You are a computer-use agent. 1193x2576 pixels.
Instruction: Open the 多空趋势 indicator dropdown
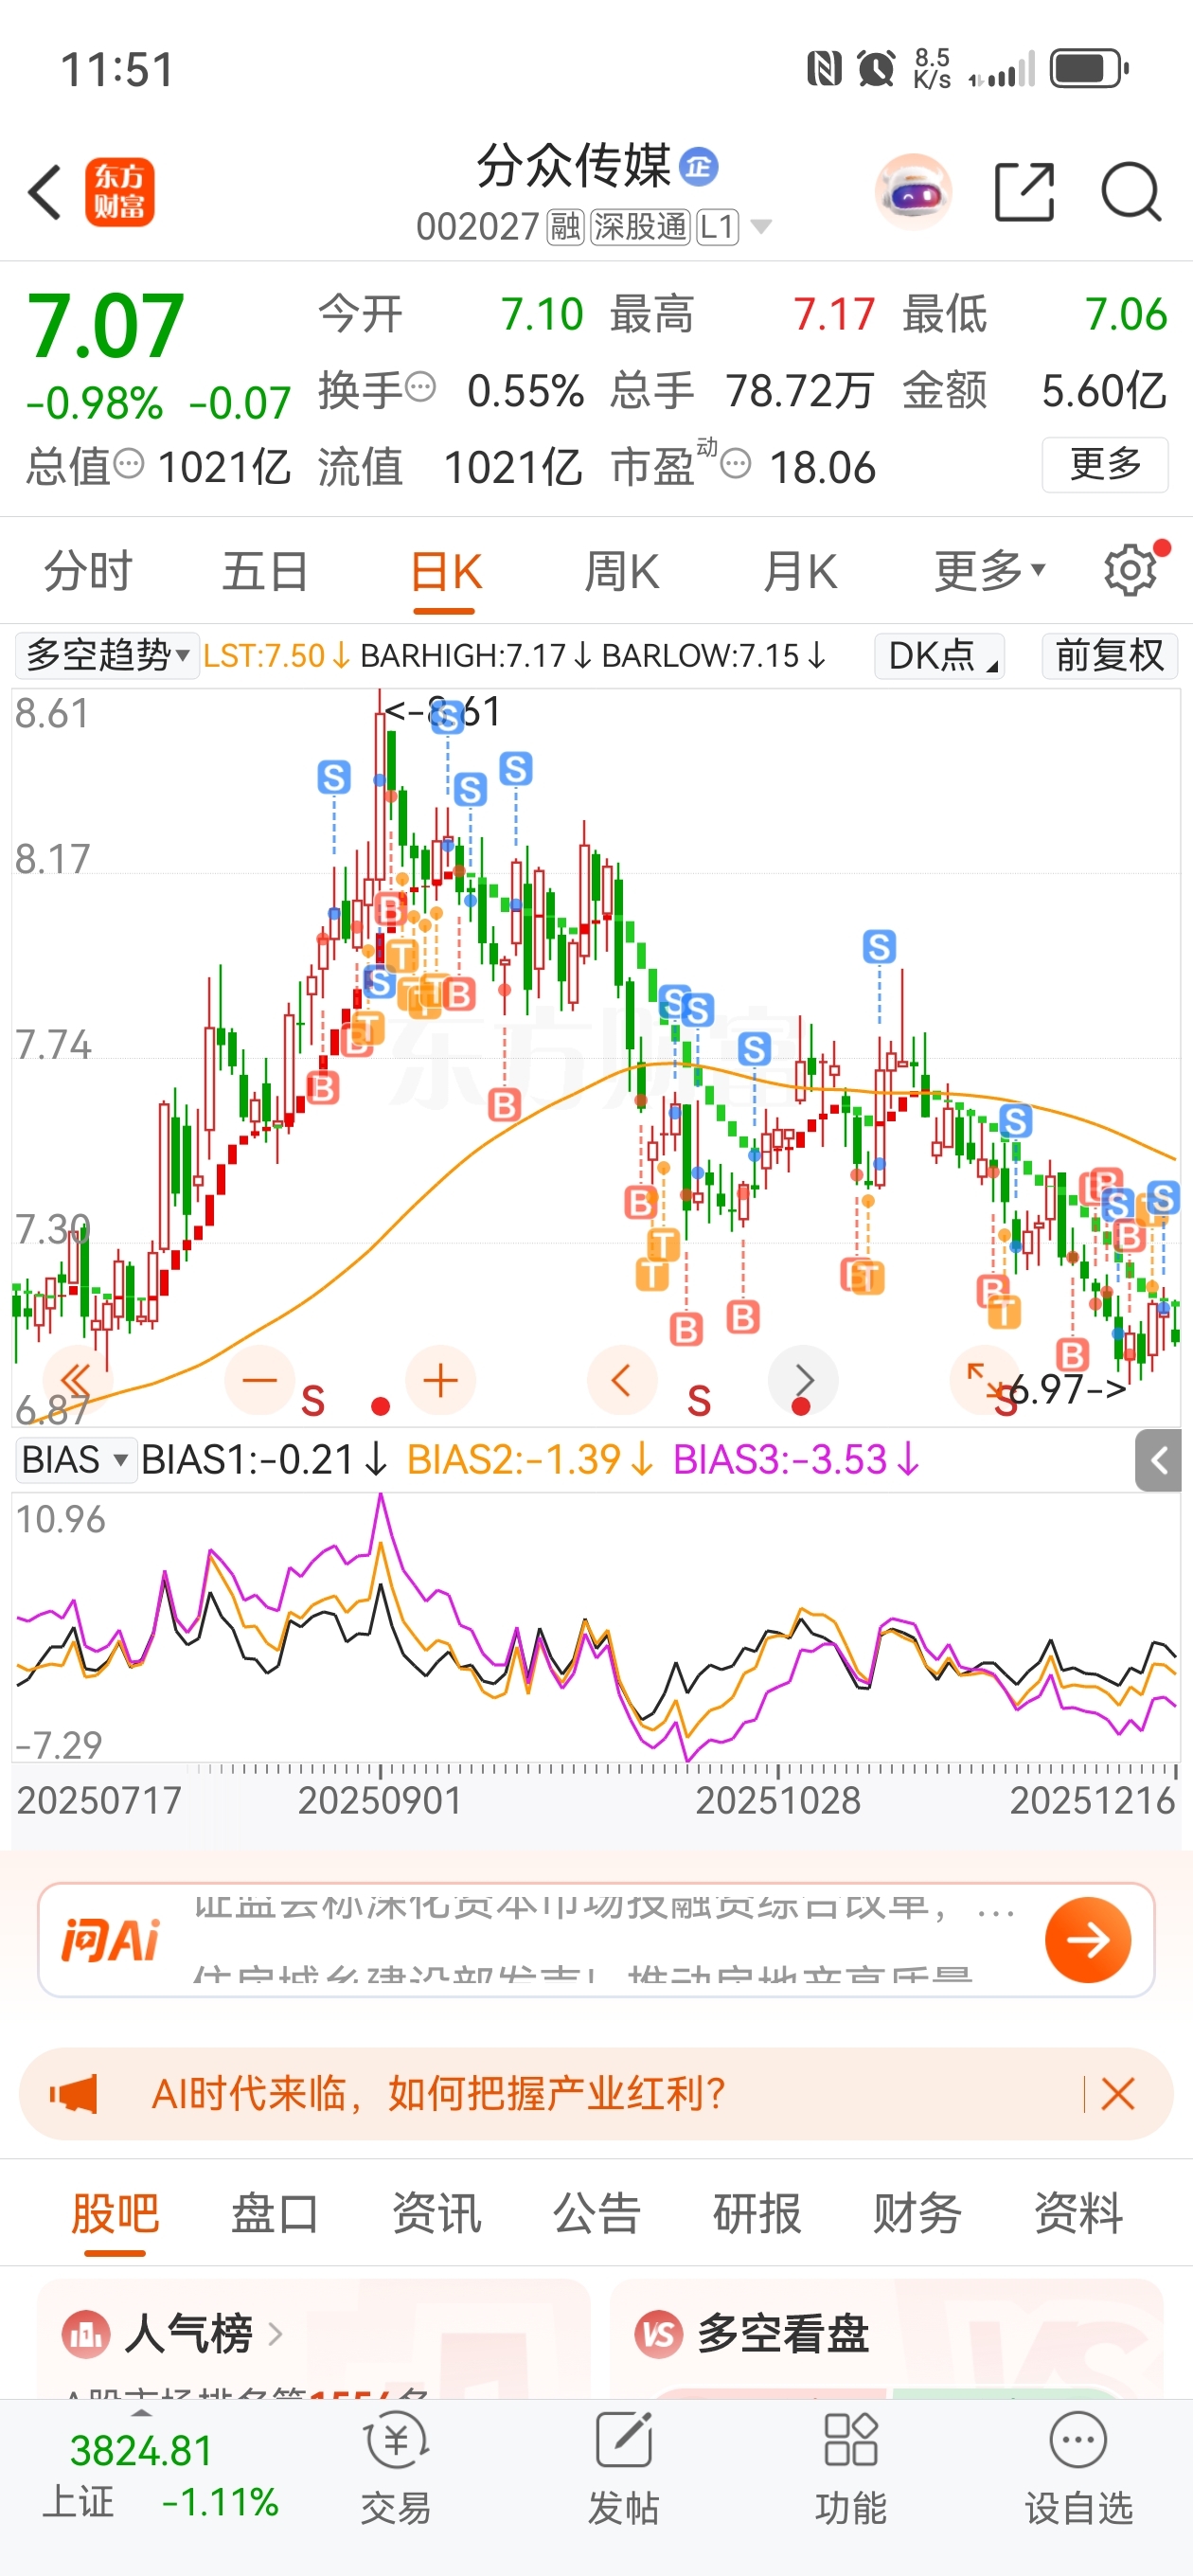[x=108, y=656]
